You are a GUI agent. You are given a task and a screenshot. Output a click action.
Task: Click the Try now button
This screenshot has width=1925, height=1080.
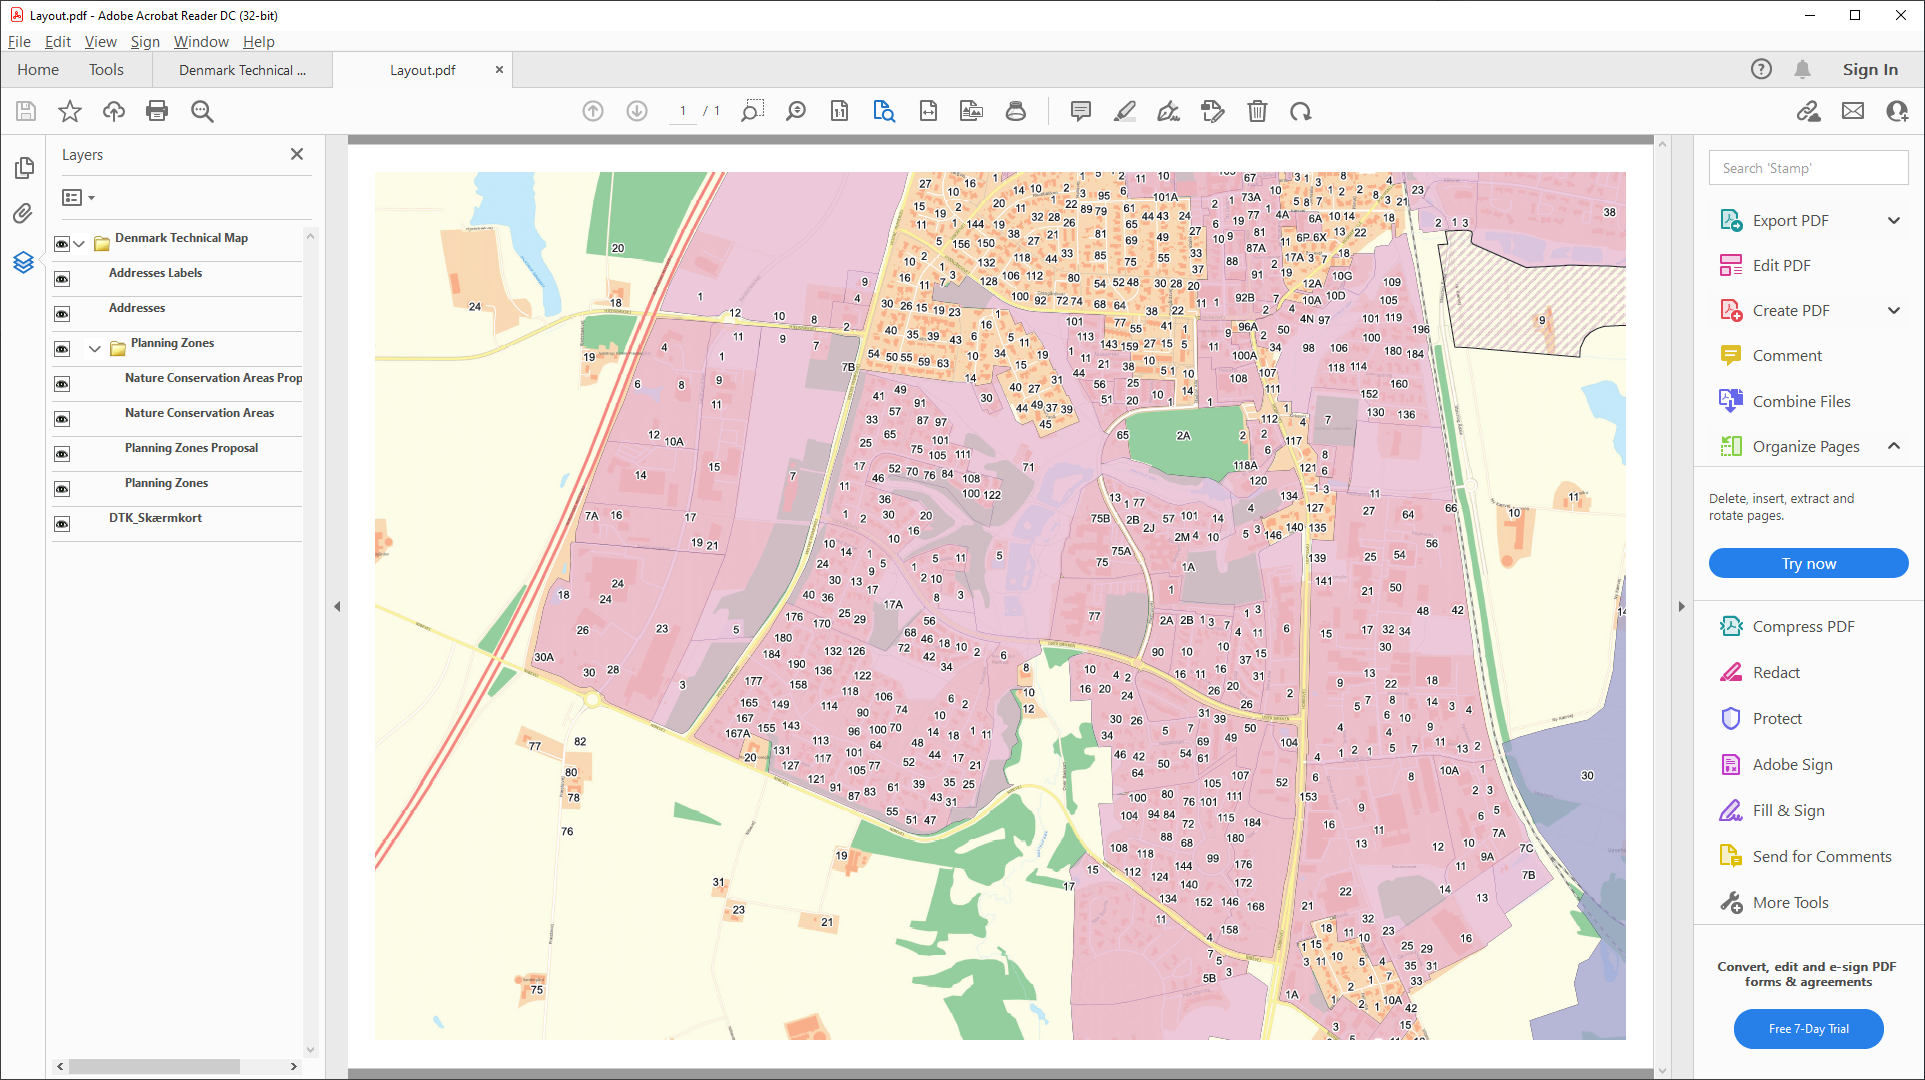tap(1808, 564)
